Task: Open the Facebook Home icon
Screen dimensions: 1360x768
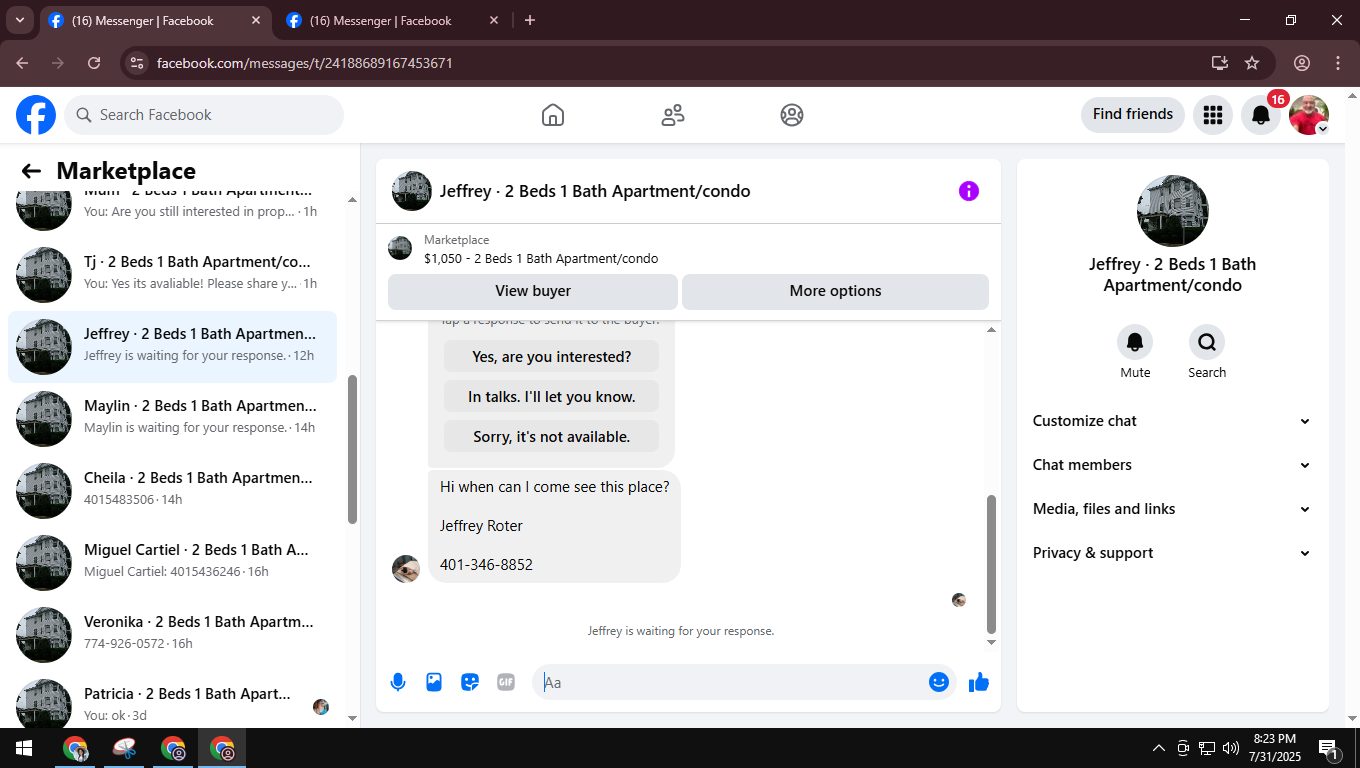Action: coord(553,115)
